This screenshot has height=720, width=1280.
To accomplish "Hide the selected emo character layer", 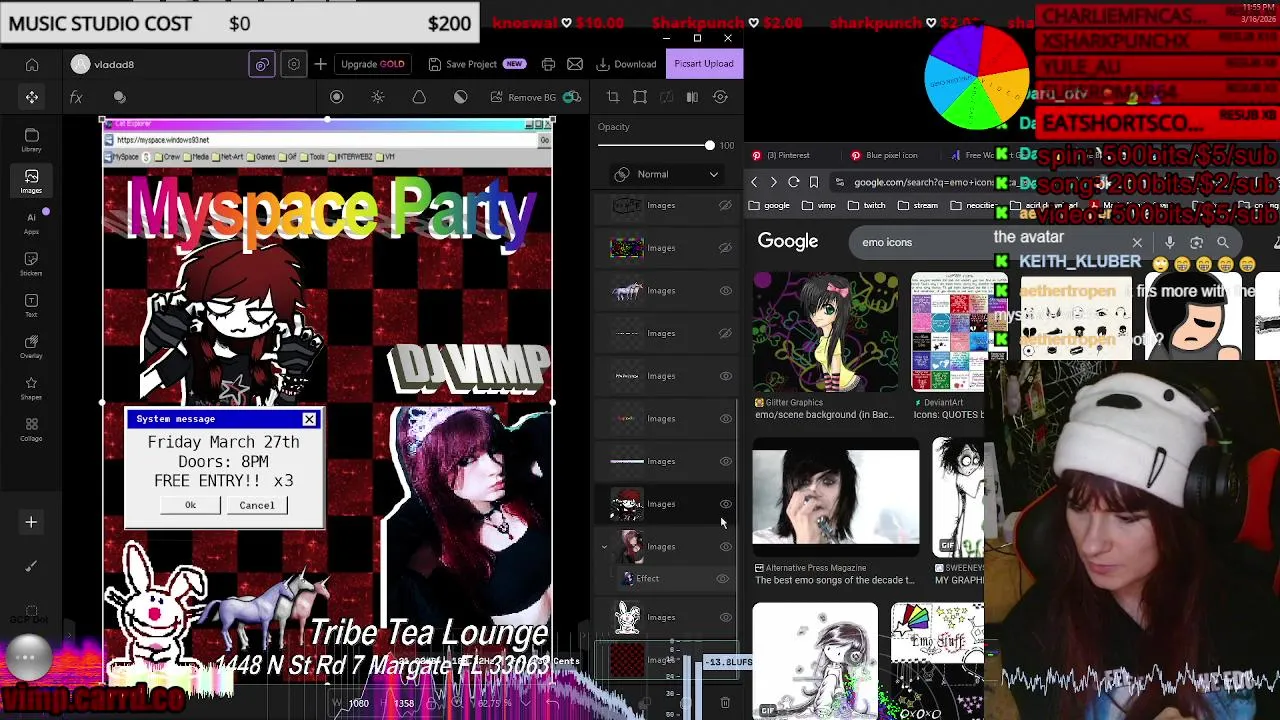I will coord(726,504).
